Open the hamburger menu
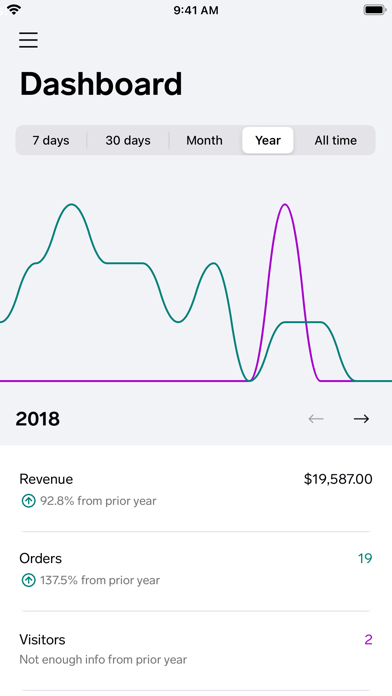This screenshot has height=696, width=392. pyautogui.click(x=28, y=40)
